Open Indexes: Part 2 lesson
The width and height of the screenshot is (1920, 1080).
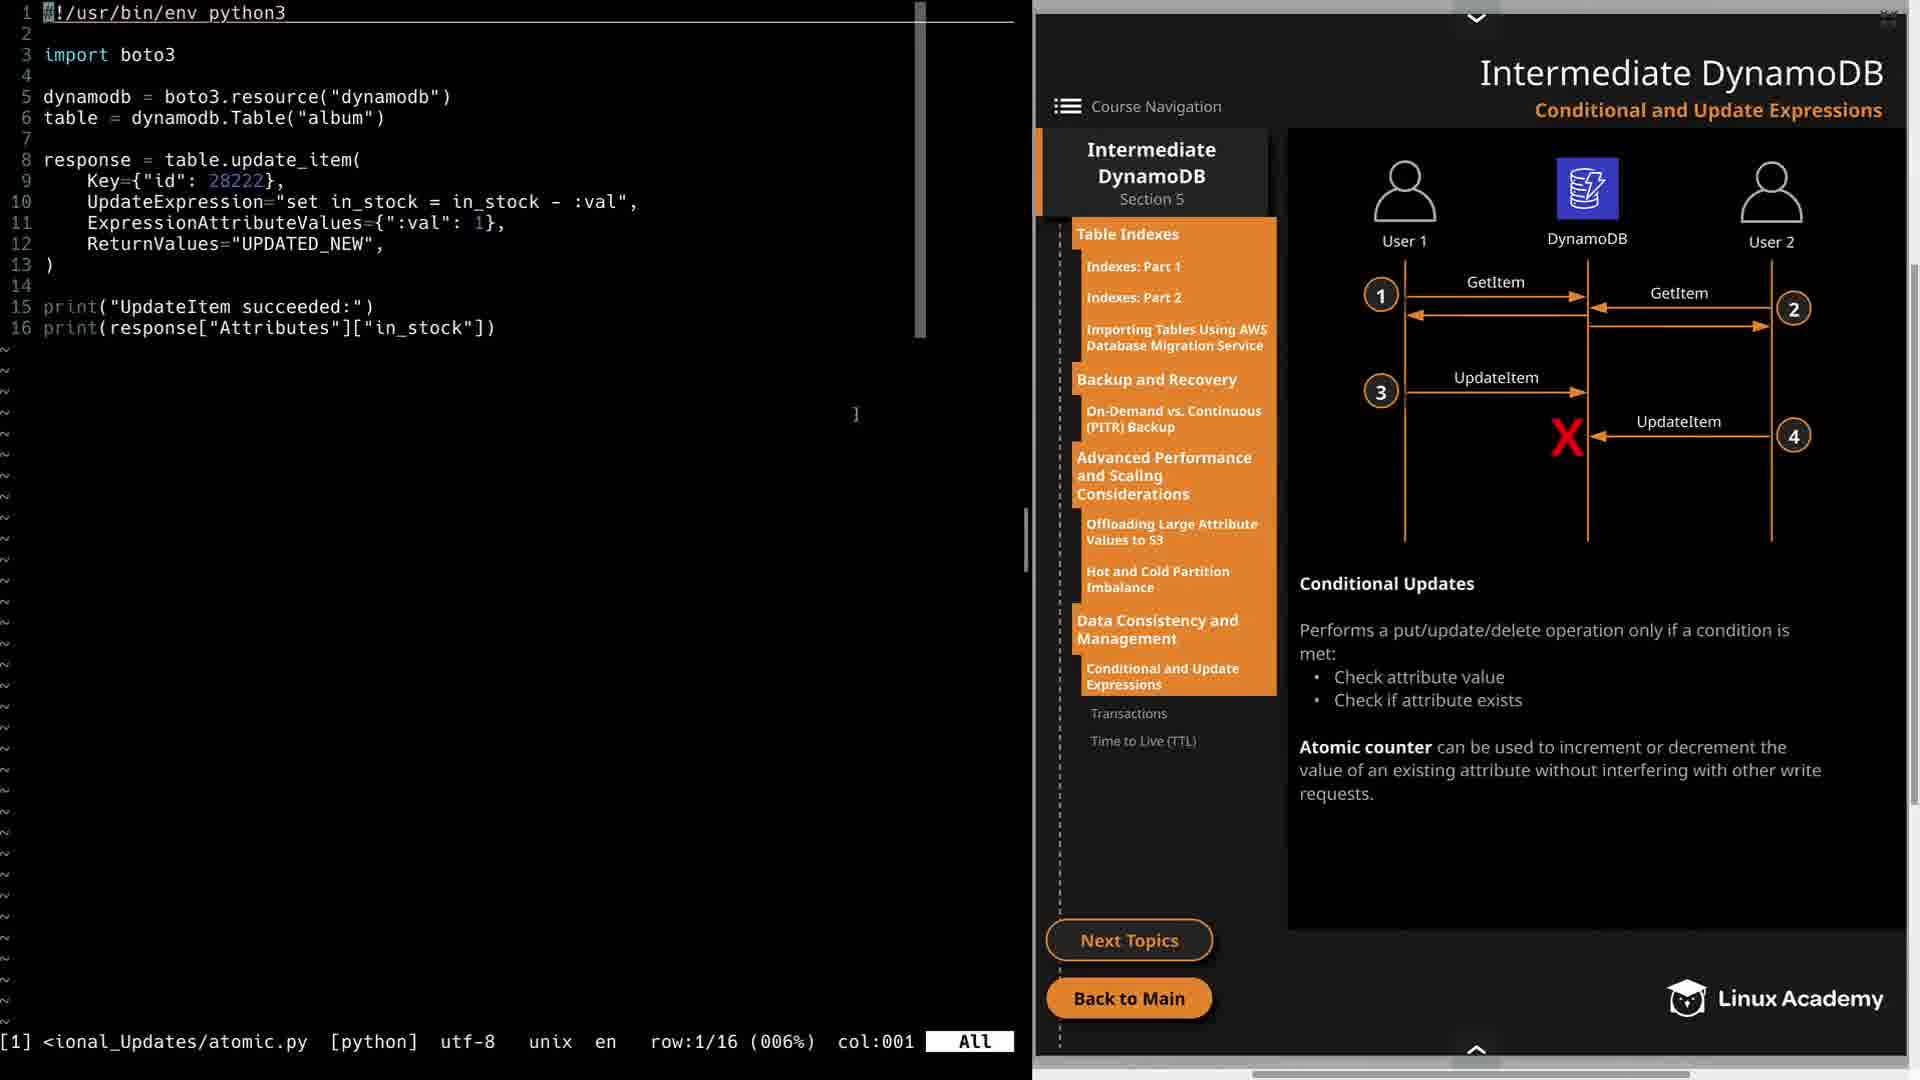1133,298
